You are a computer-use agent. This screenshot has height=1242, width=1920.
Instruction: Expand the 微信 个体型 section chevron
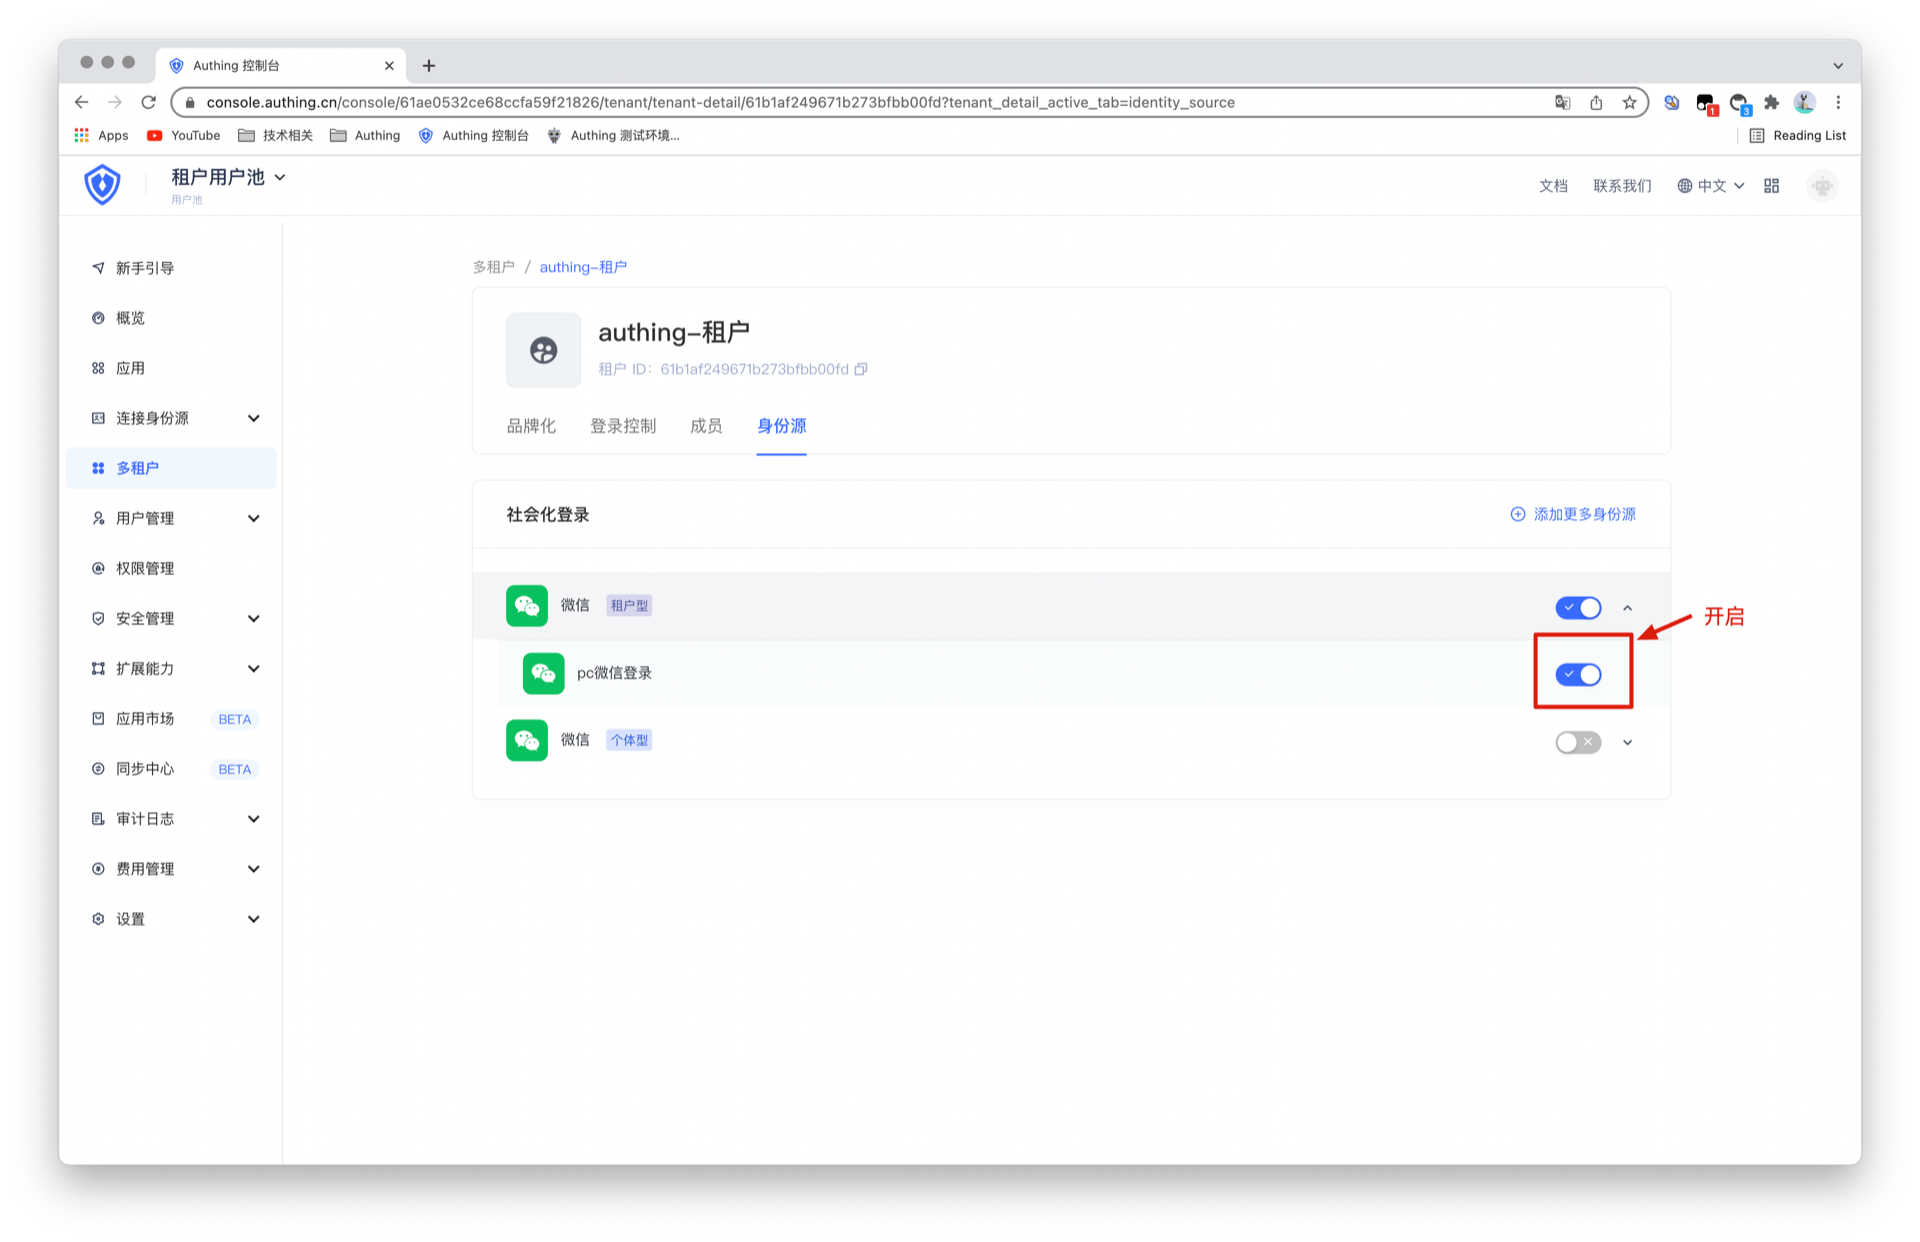tap(1627, 742)
